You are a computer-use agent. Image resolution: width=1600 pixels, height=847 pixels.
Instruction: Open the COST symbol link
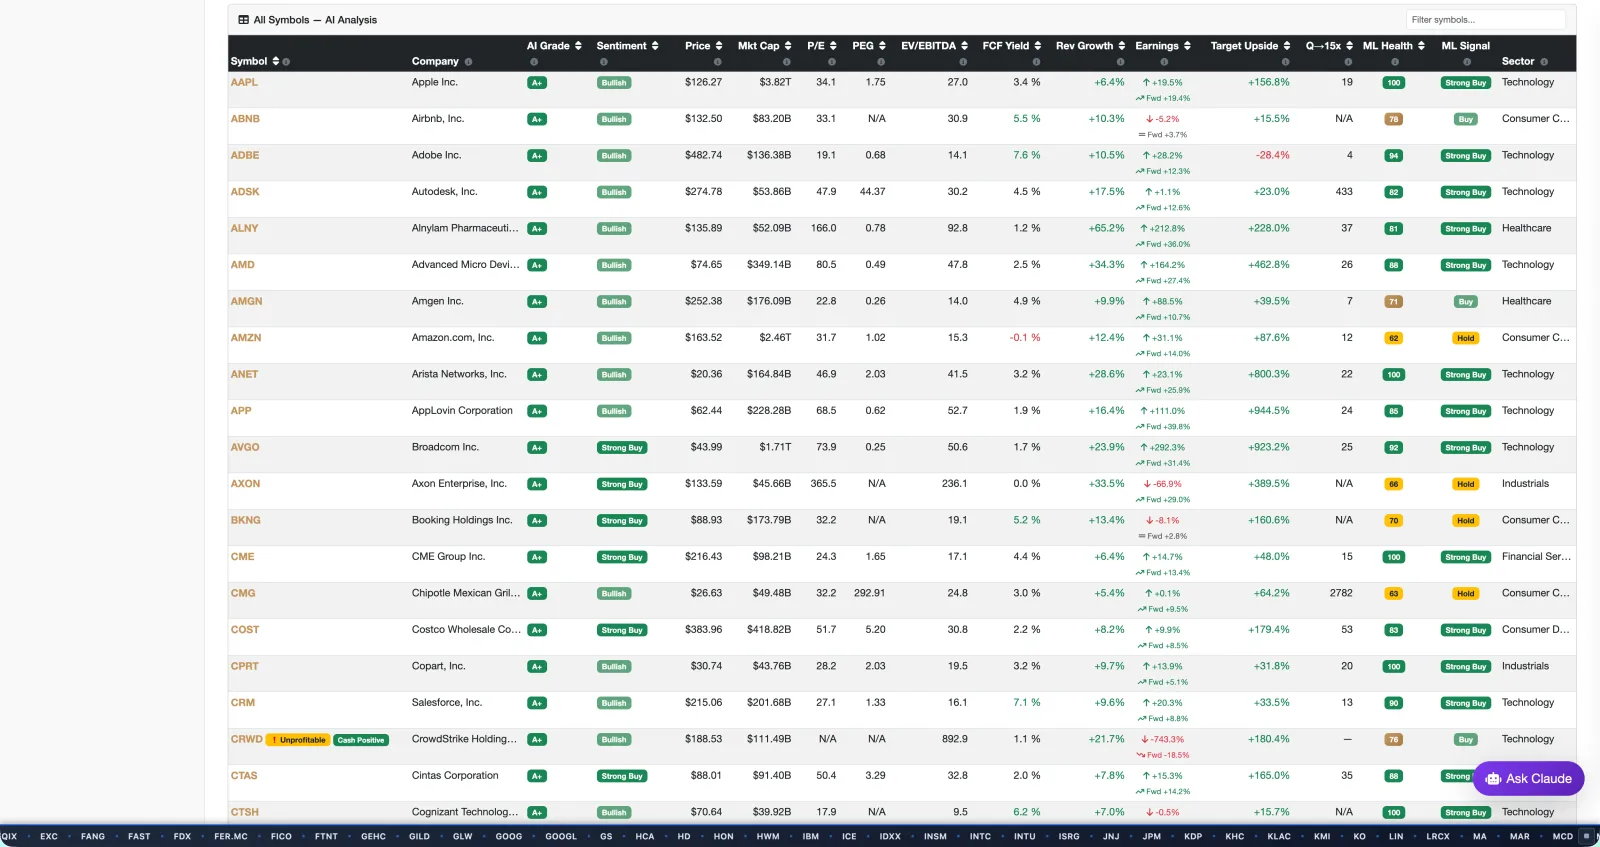pyautogui.click(x=245, y=630)
